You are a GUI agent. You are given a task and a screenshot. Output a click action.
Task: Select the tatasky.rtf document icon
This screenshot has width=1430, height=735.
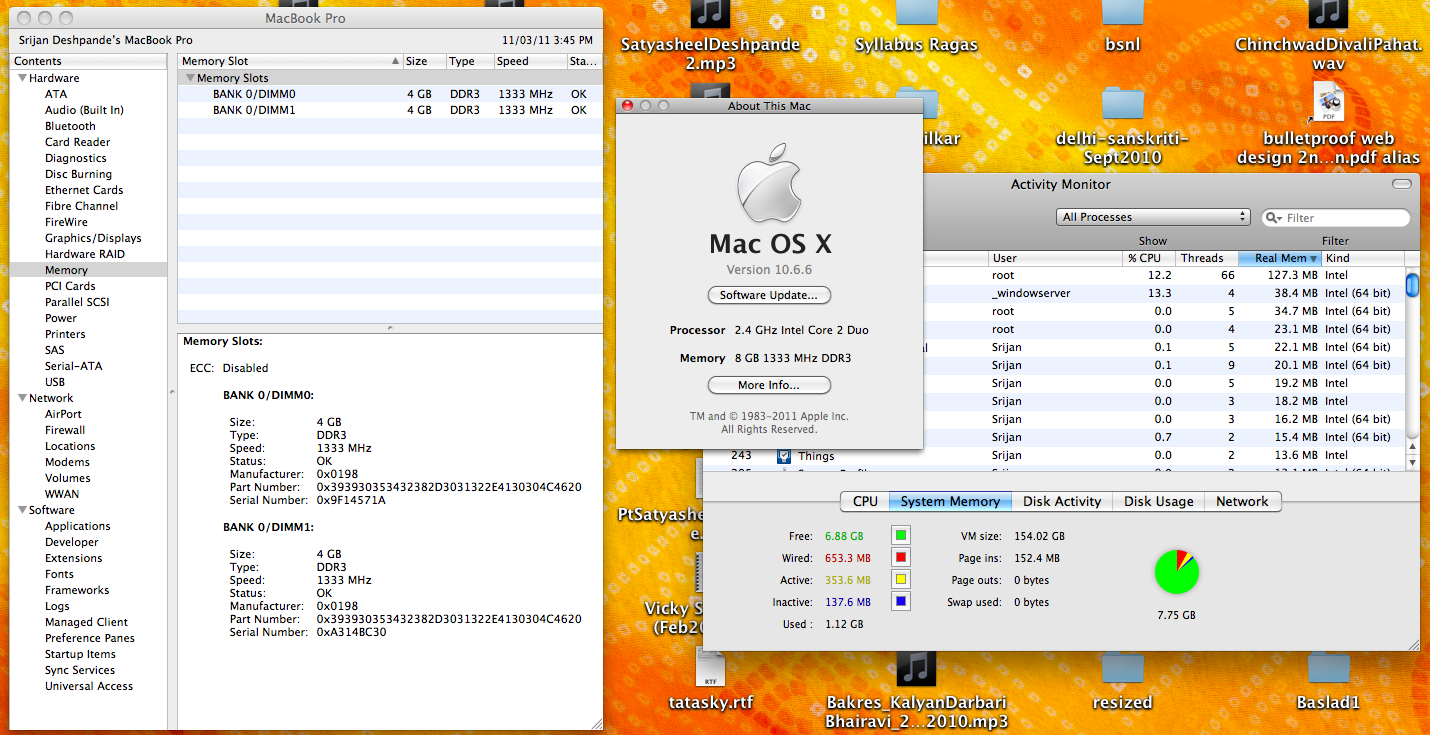tap(710, 666)
